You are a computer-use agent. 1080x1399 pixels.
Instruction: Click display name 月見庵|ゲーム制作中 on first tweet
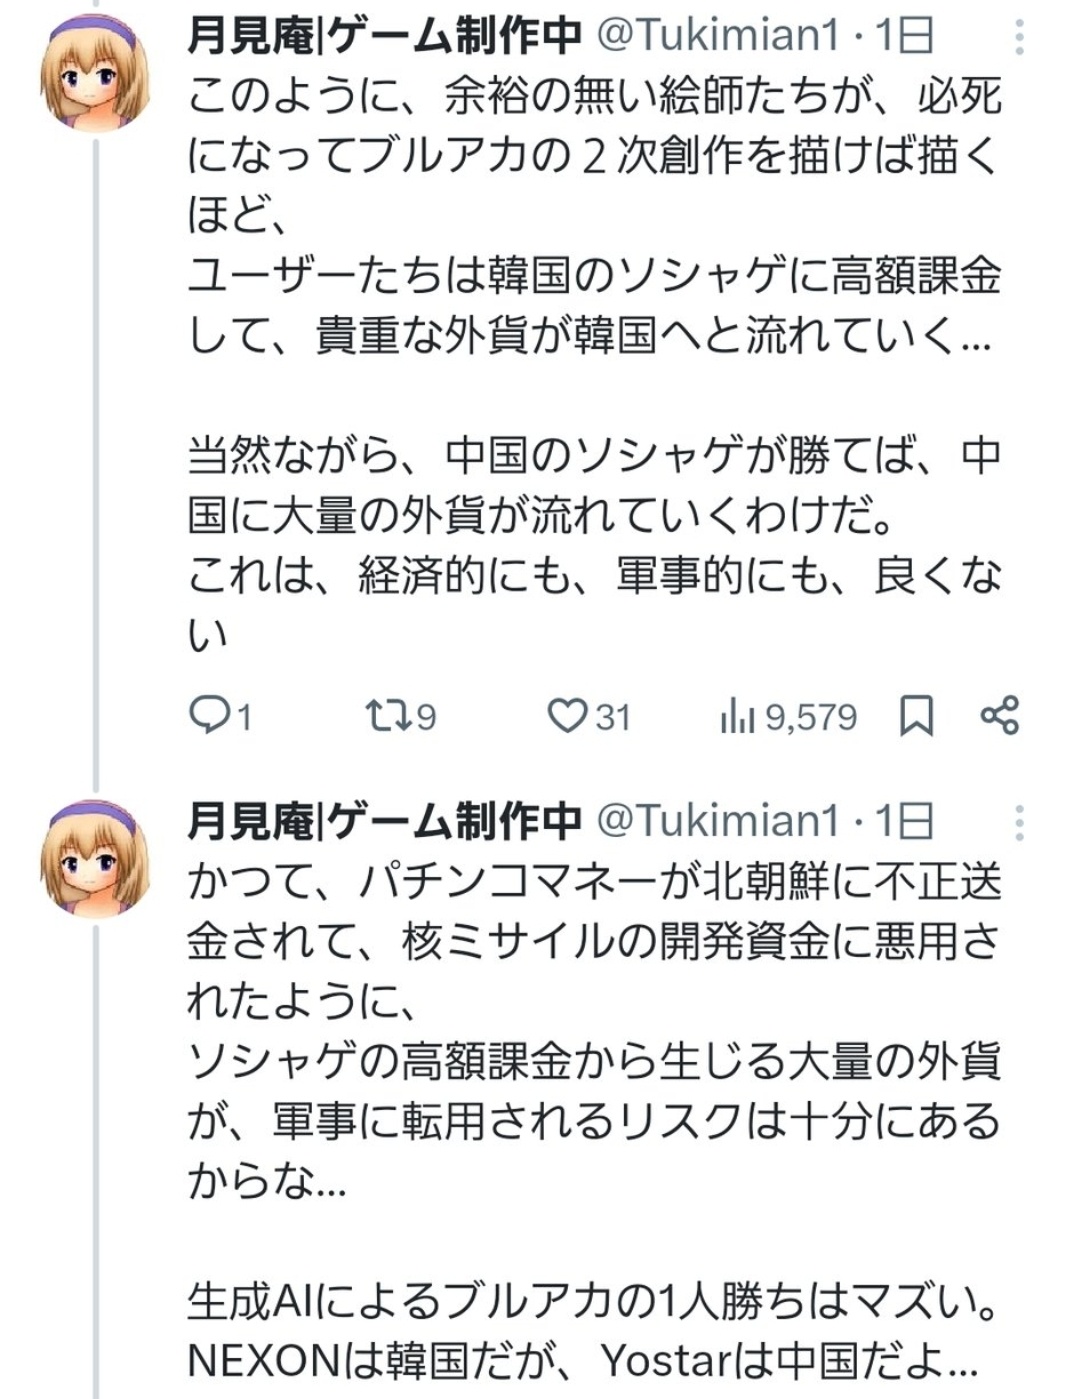click(384, 36)
